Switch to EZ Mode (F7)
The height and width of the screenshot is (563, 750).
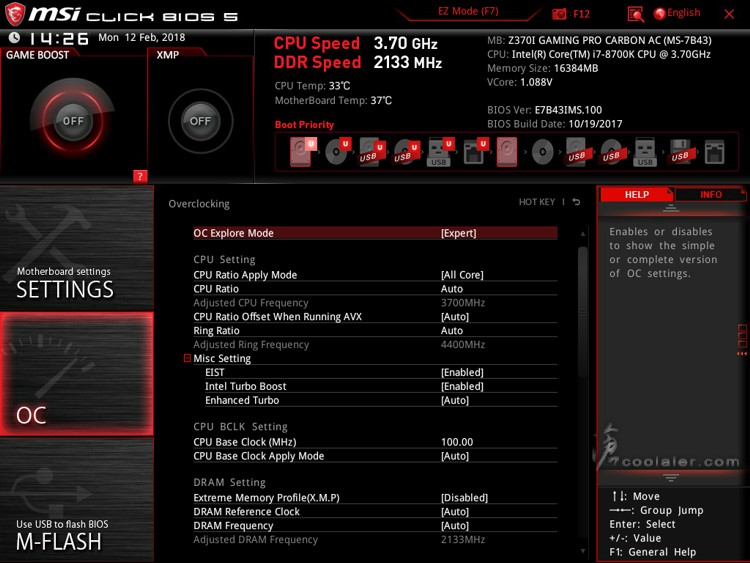(468, 11)
